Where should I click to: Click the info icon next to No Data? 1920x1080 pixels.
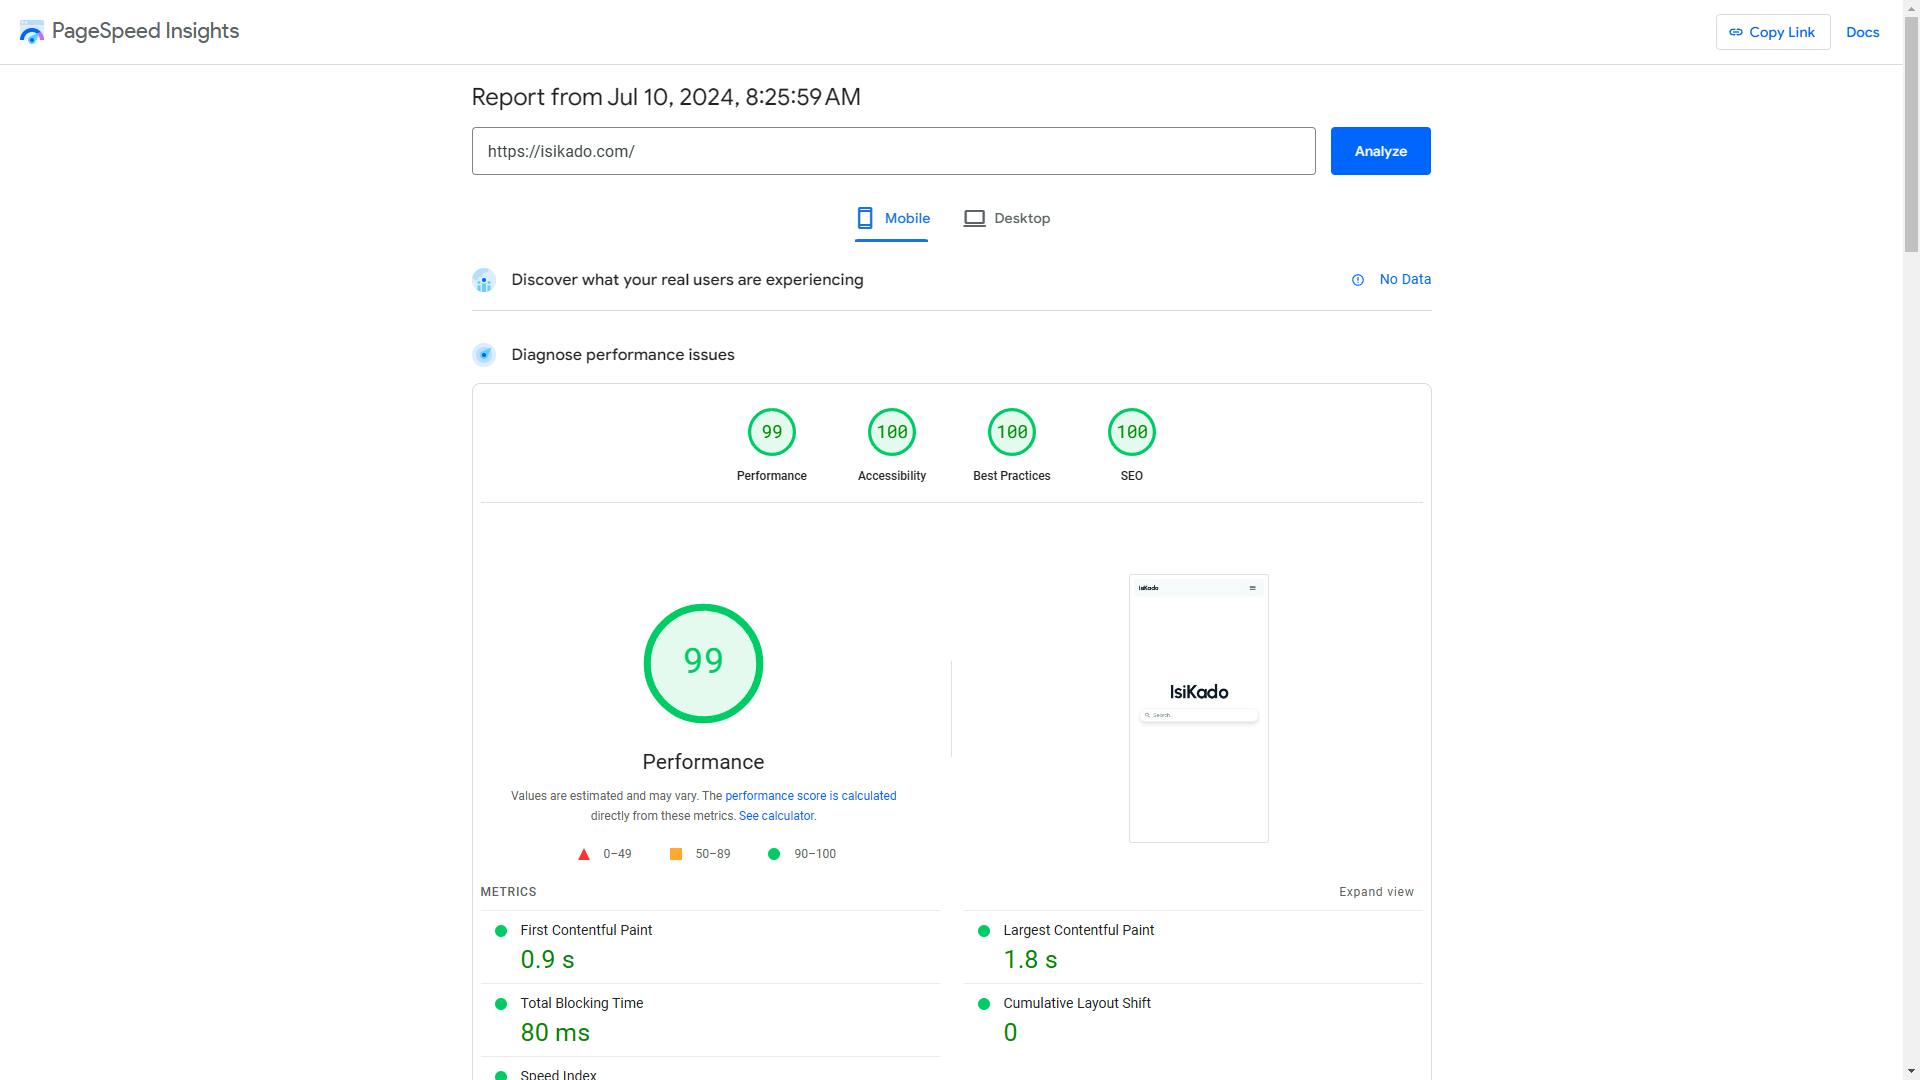[1357, 280]
